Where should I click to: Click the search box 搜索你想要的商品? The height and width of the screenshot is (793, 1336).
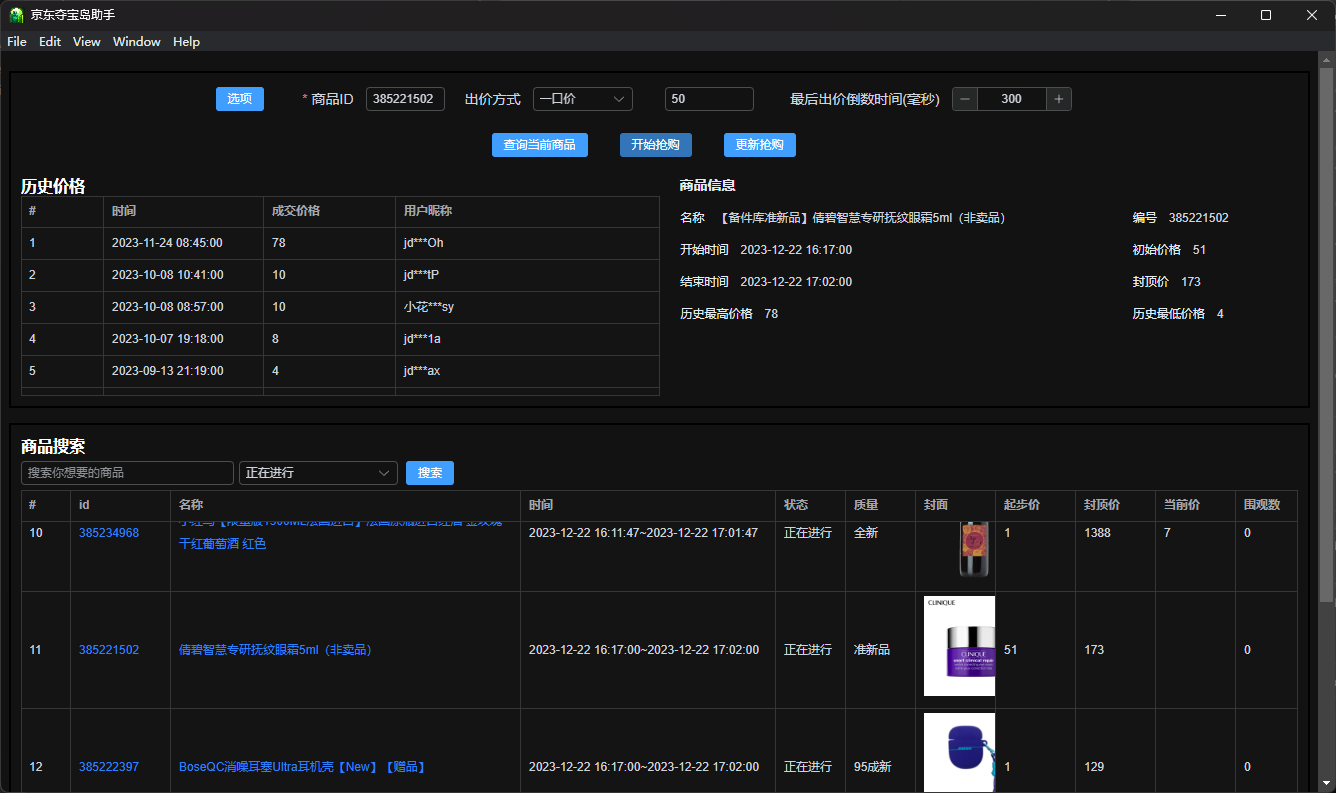127,473
